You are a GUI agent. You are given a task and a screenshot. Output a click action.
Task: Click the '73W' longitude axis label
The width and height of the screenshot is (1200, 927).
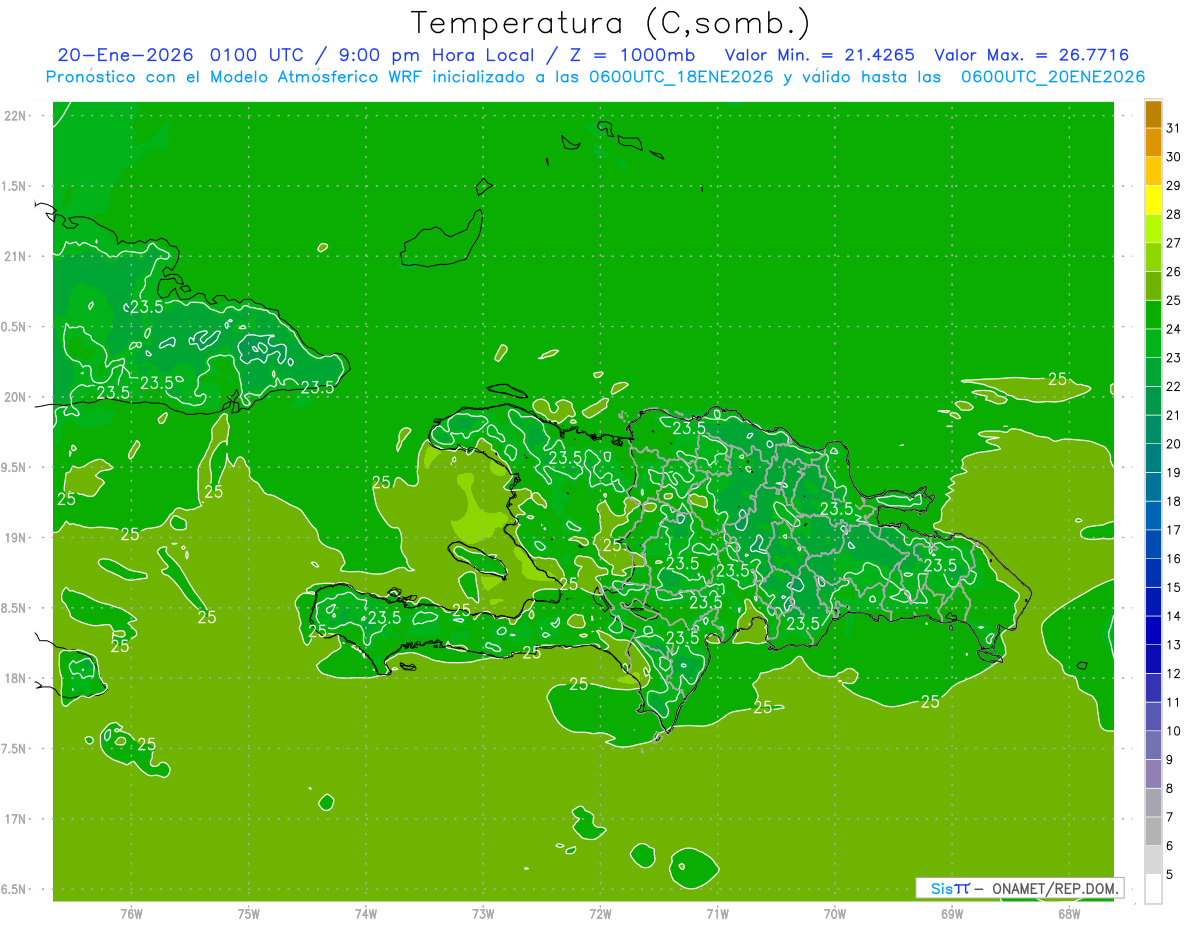483,913
